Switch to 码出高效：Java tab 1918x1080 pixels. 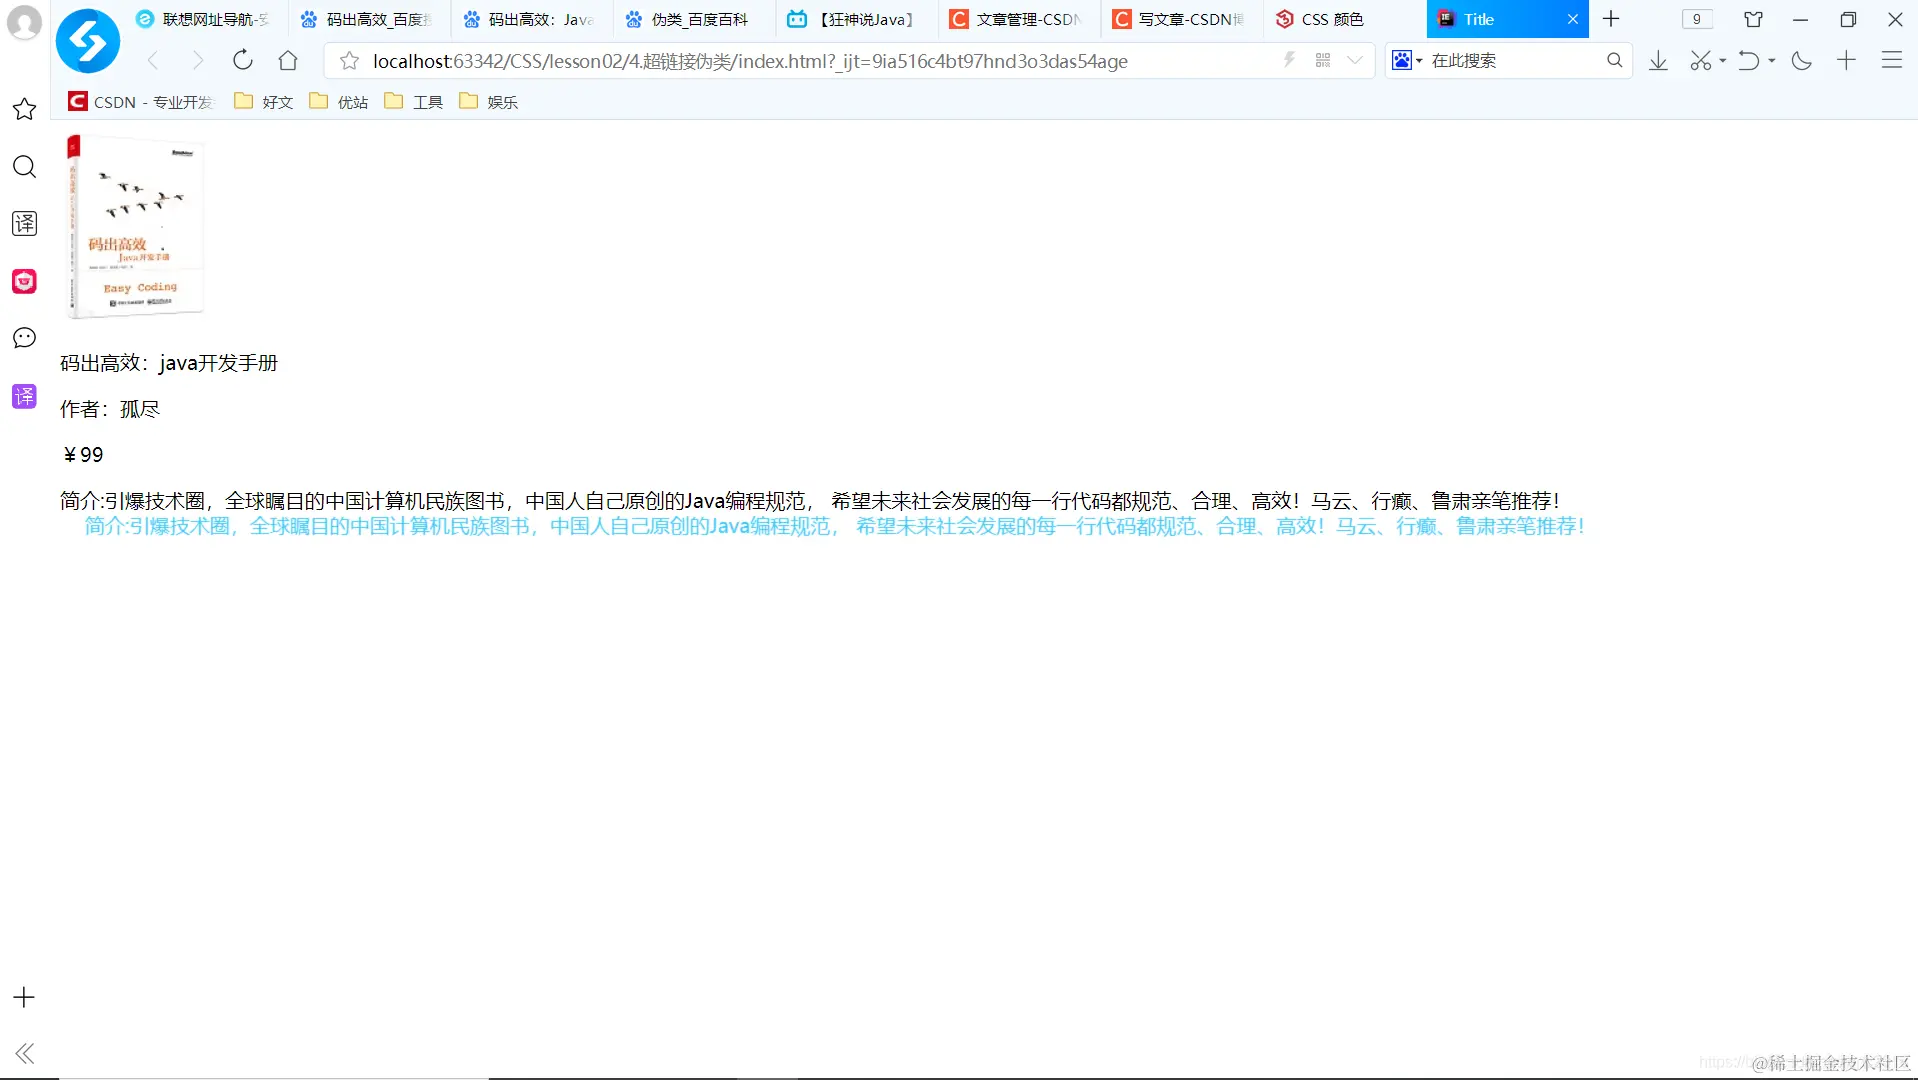click(x=530, y=19)
